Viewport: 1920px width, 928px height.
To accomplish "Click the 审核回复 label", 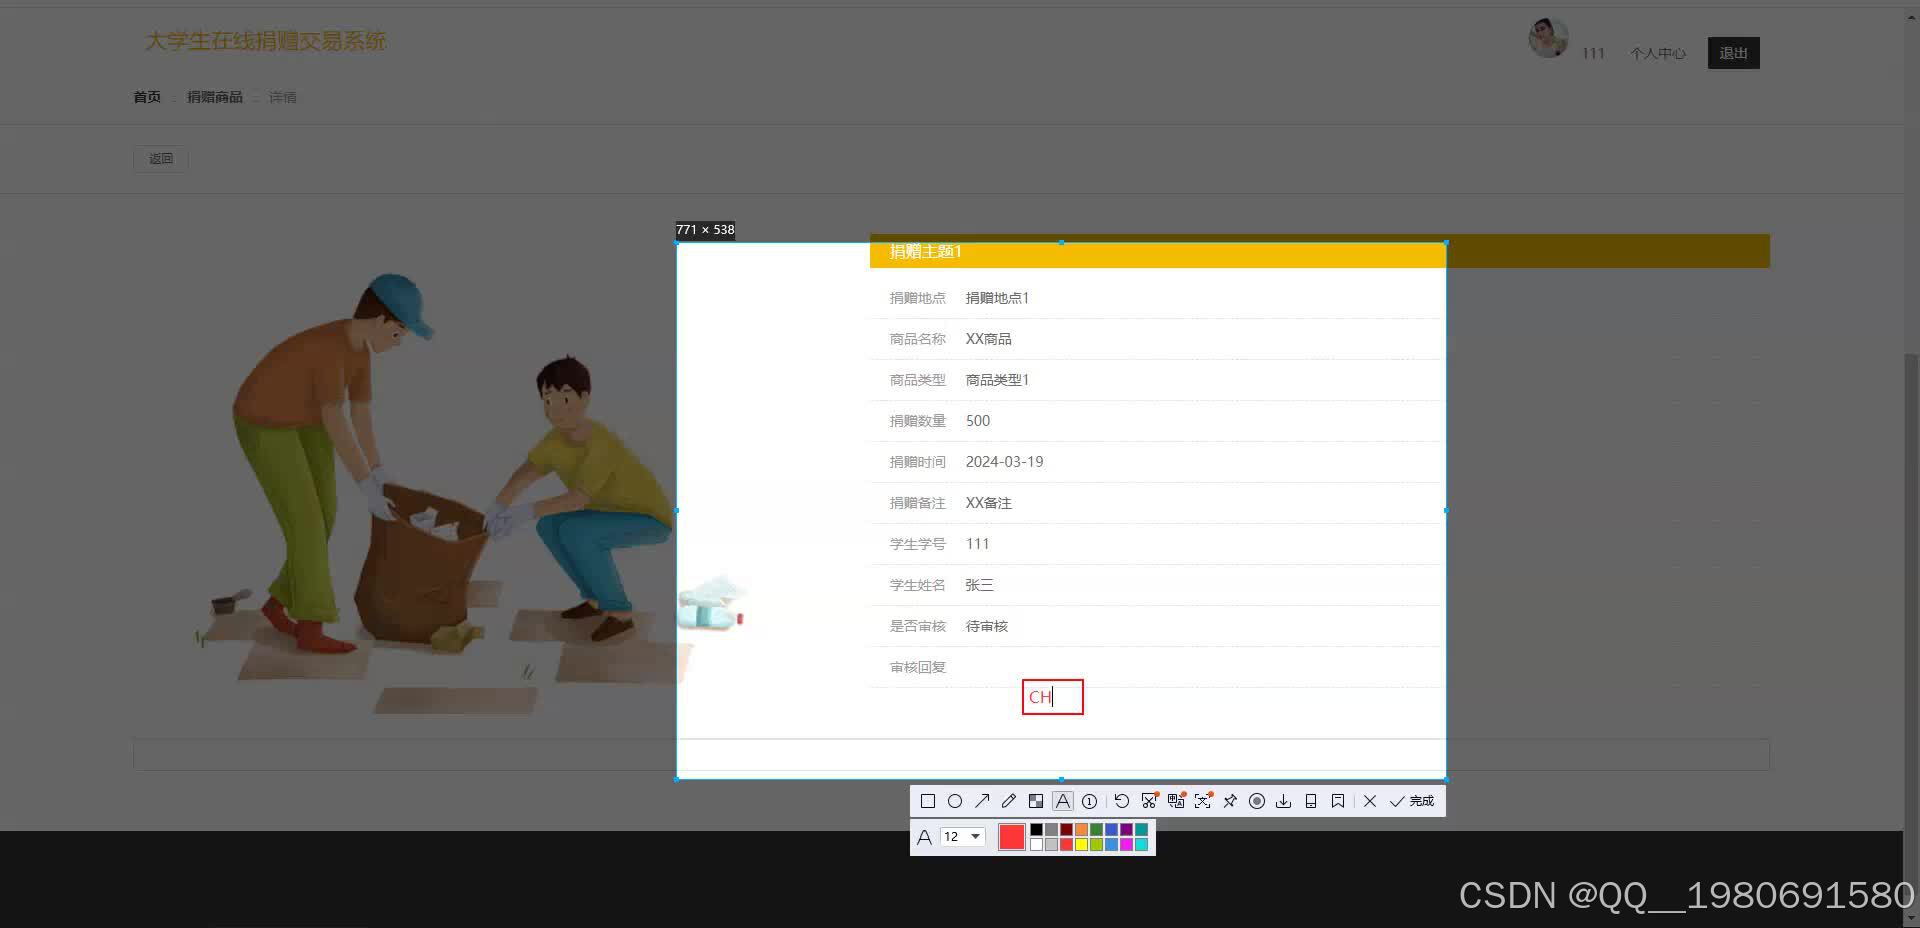I will tap(917, 667).
